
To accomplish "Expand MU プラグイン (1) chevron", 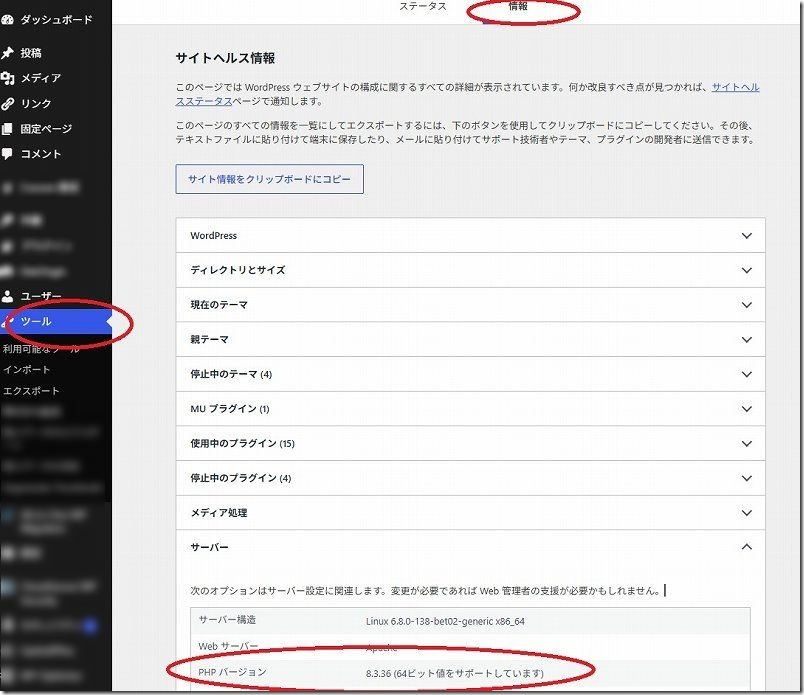I will [747, 409].
